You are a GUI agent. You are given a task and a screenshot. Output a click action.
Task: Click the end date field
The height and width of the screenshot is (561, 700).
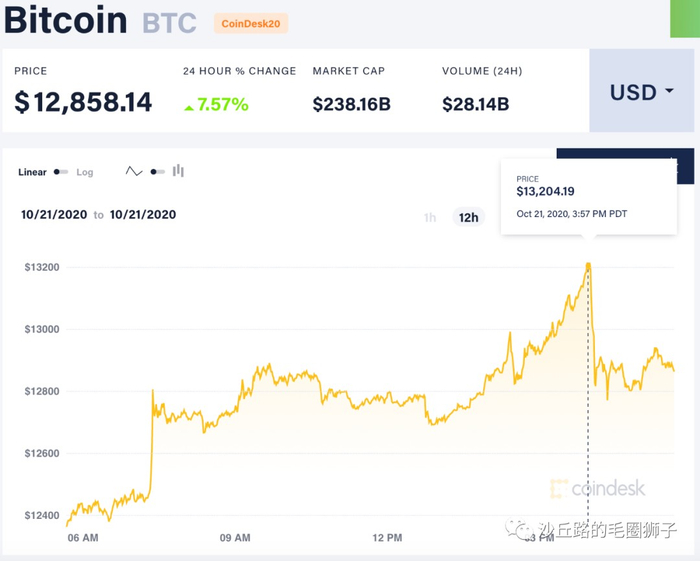click(142, 214)
